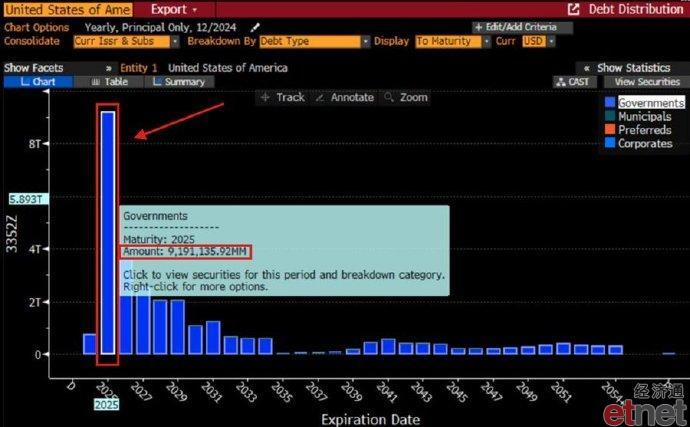Click the Show Statistics label
The width and height of the screenshot is (690, 427).
click(633, 68)
